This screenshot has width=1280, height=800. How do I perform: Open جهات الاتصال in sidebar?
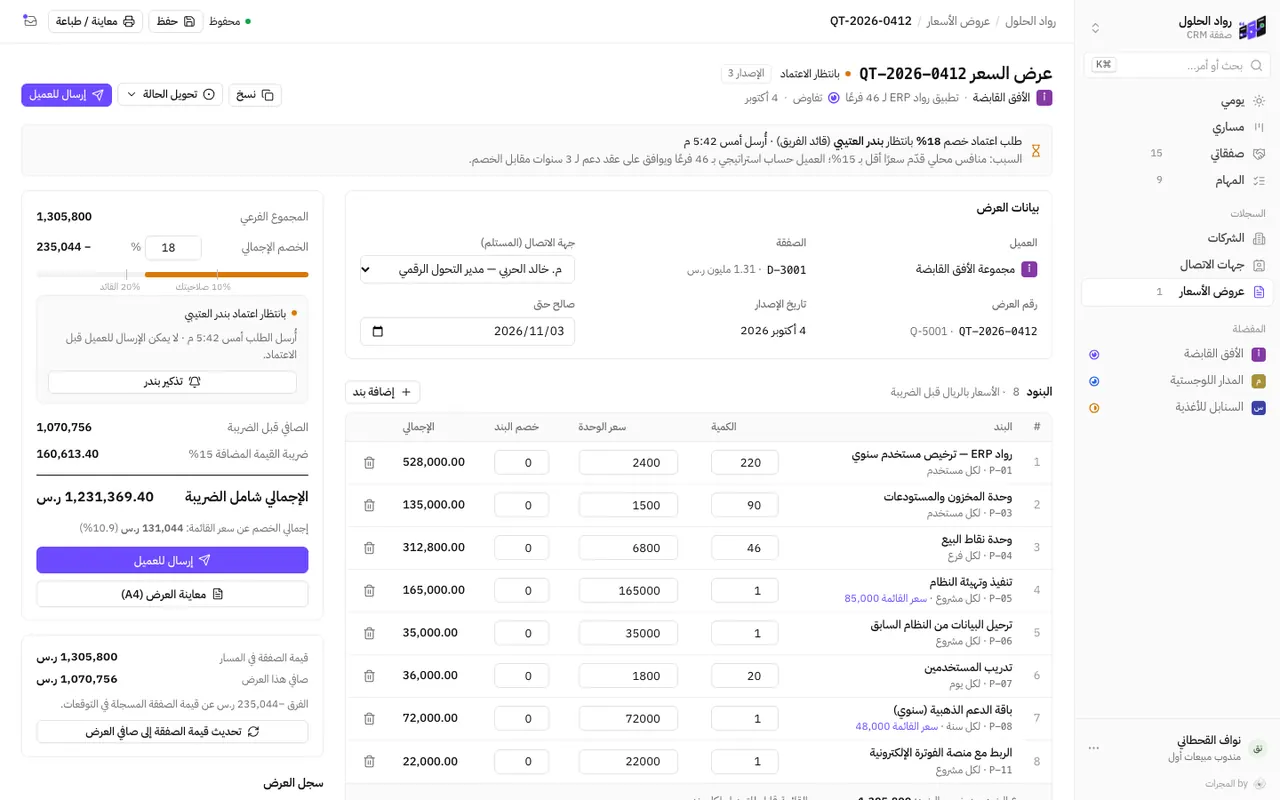(x=1178, y=265)
